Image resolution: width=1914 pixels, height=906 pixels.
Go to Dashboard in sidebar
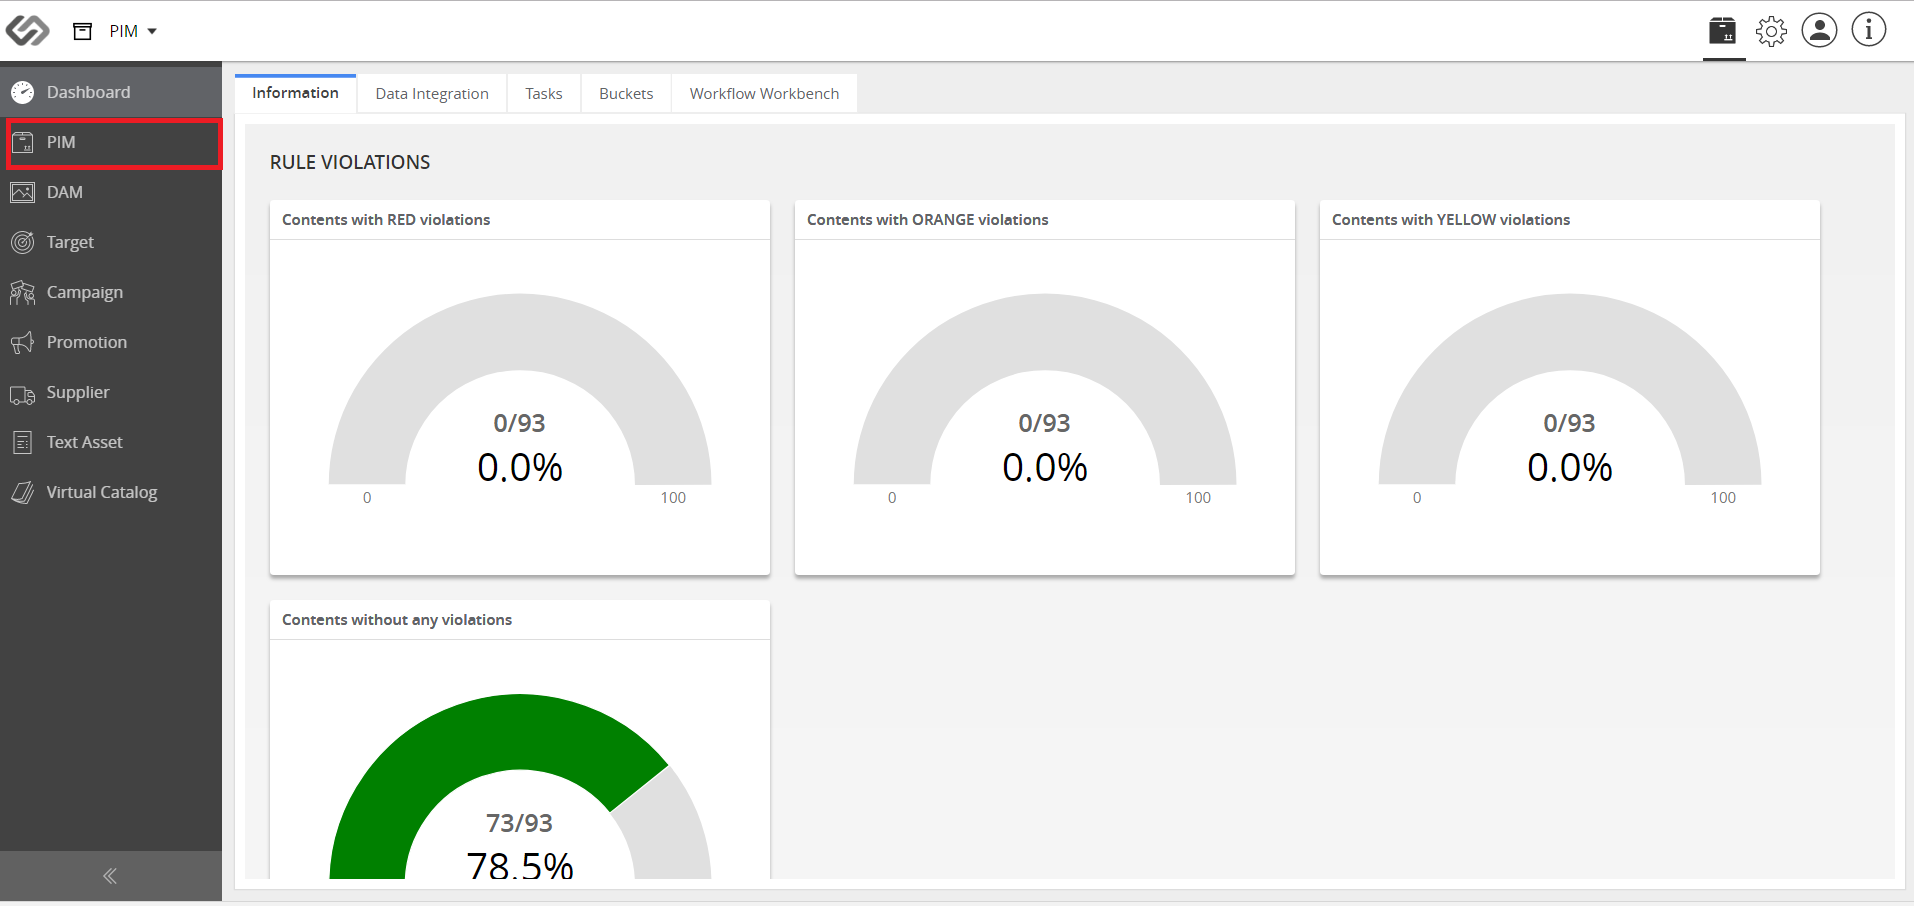111,92
